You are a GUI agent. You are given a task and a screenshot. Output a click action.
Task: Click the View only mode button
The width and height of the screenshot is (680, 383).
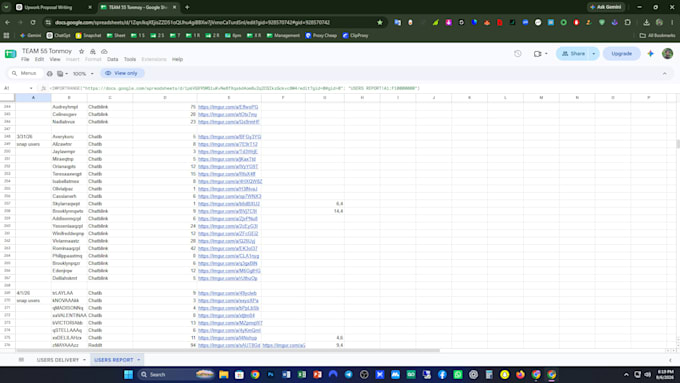click(121, 73)
